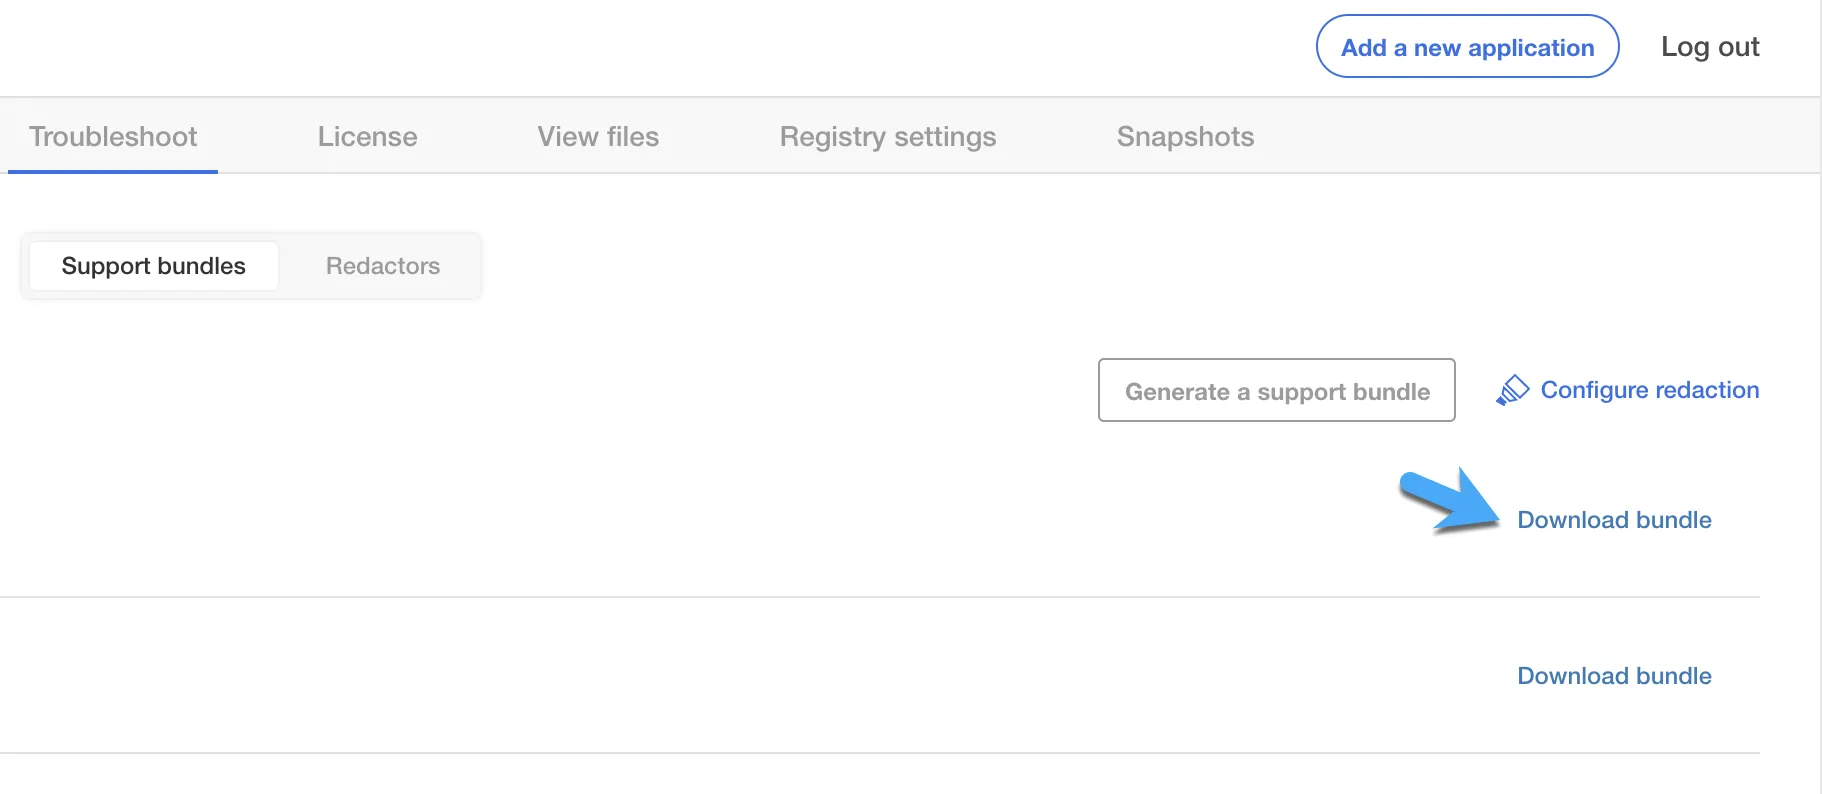Screen dimensions: 1822x794
Task: Click the vertical scrollbar at right edge
Action: (x=1820, y=397)
